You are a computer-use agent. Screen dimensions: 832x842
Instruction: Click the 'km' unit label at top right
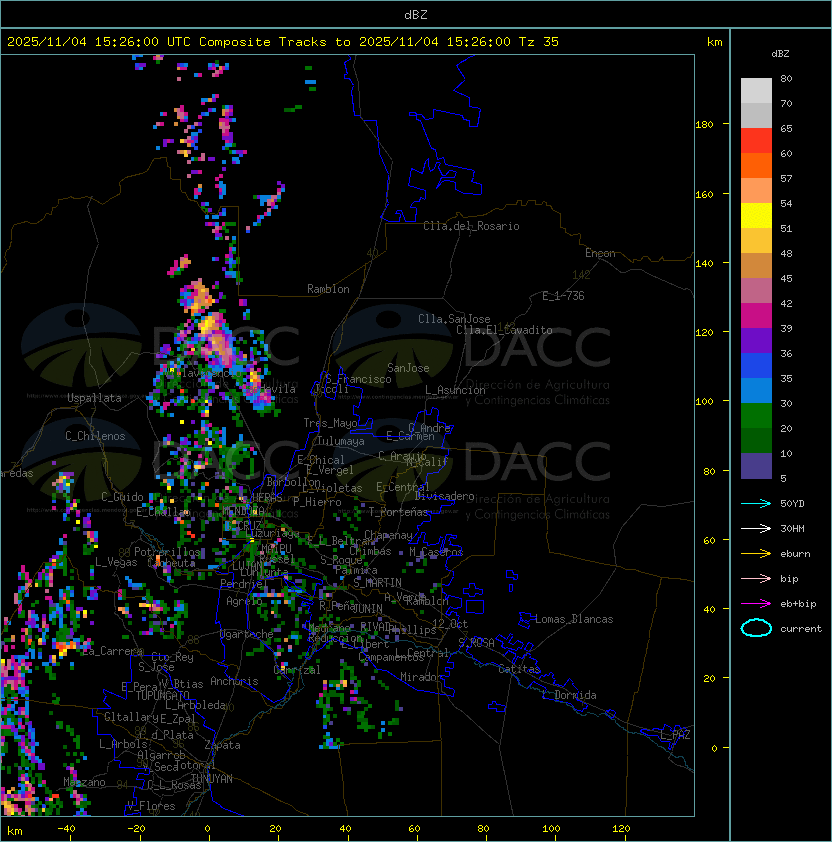pos(714,42)
